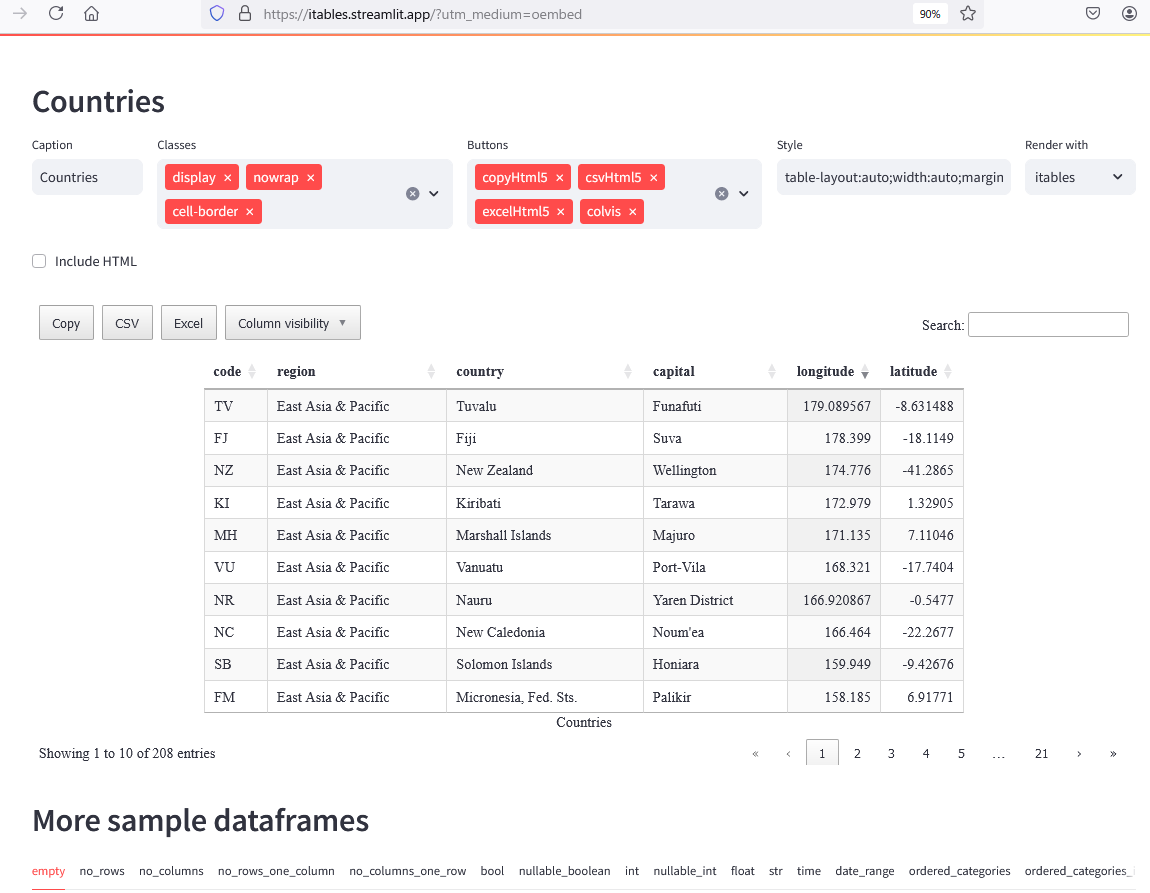The height and width of the screenshot is (893, 1150).
Task: Jump to the last page of entries
Action: 1113,753
